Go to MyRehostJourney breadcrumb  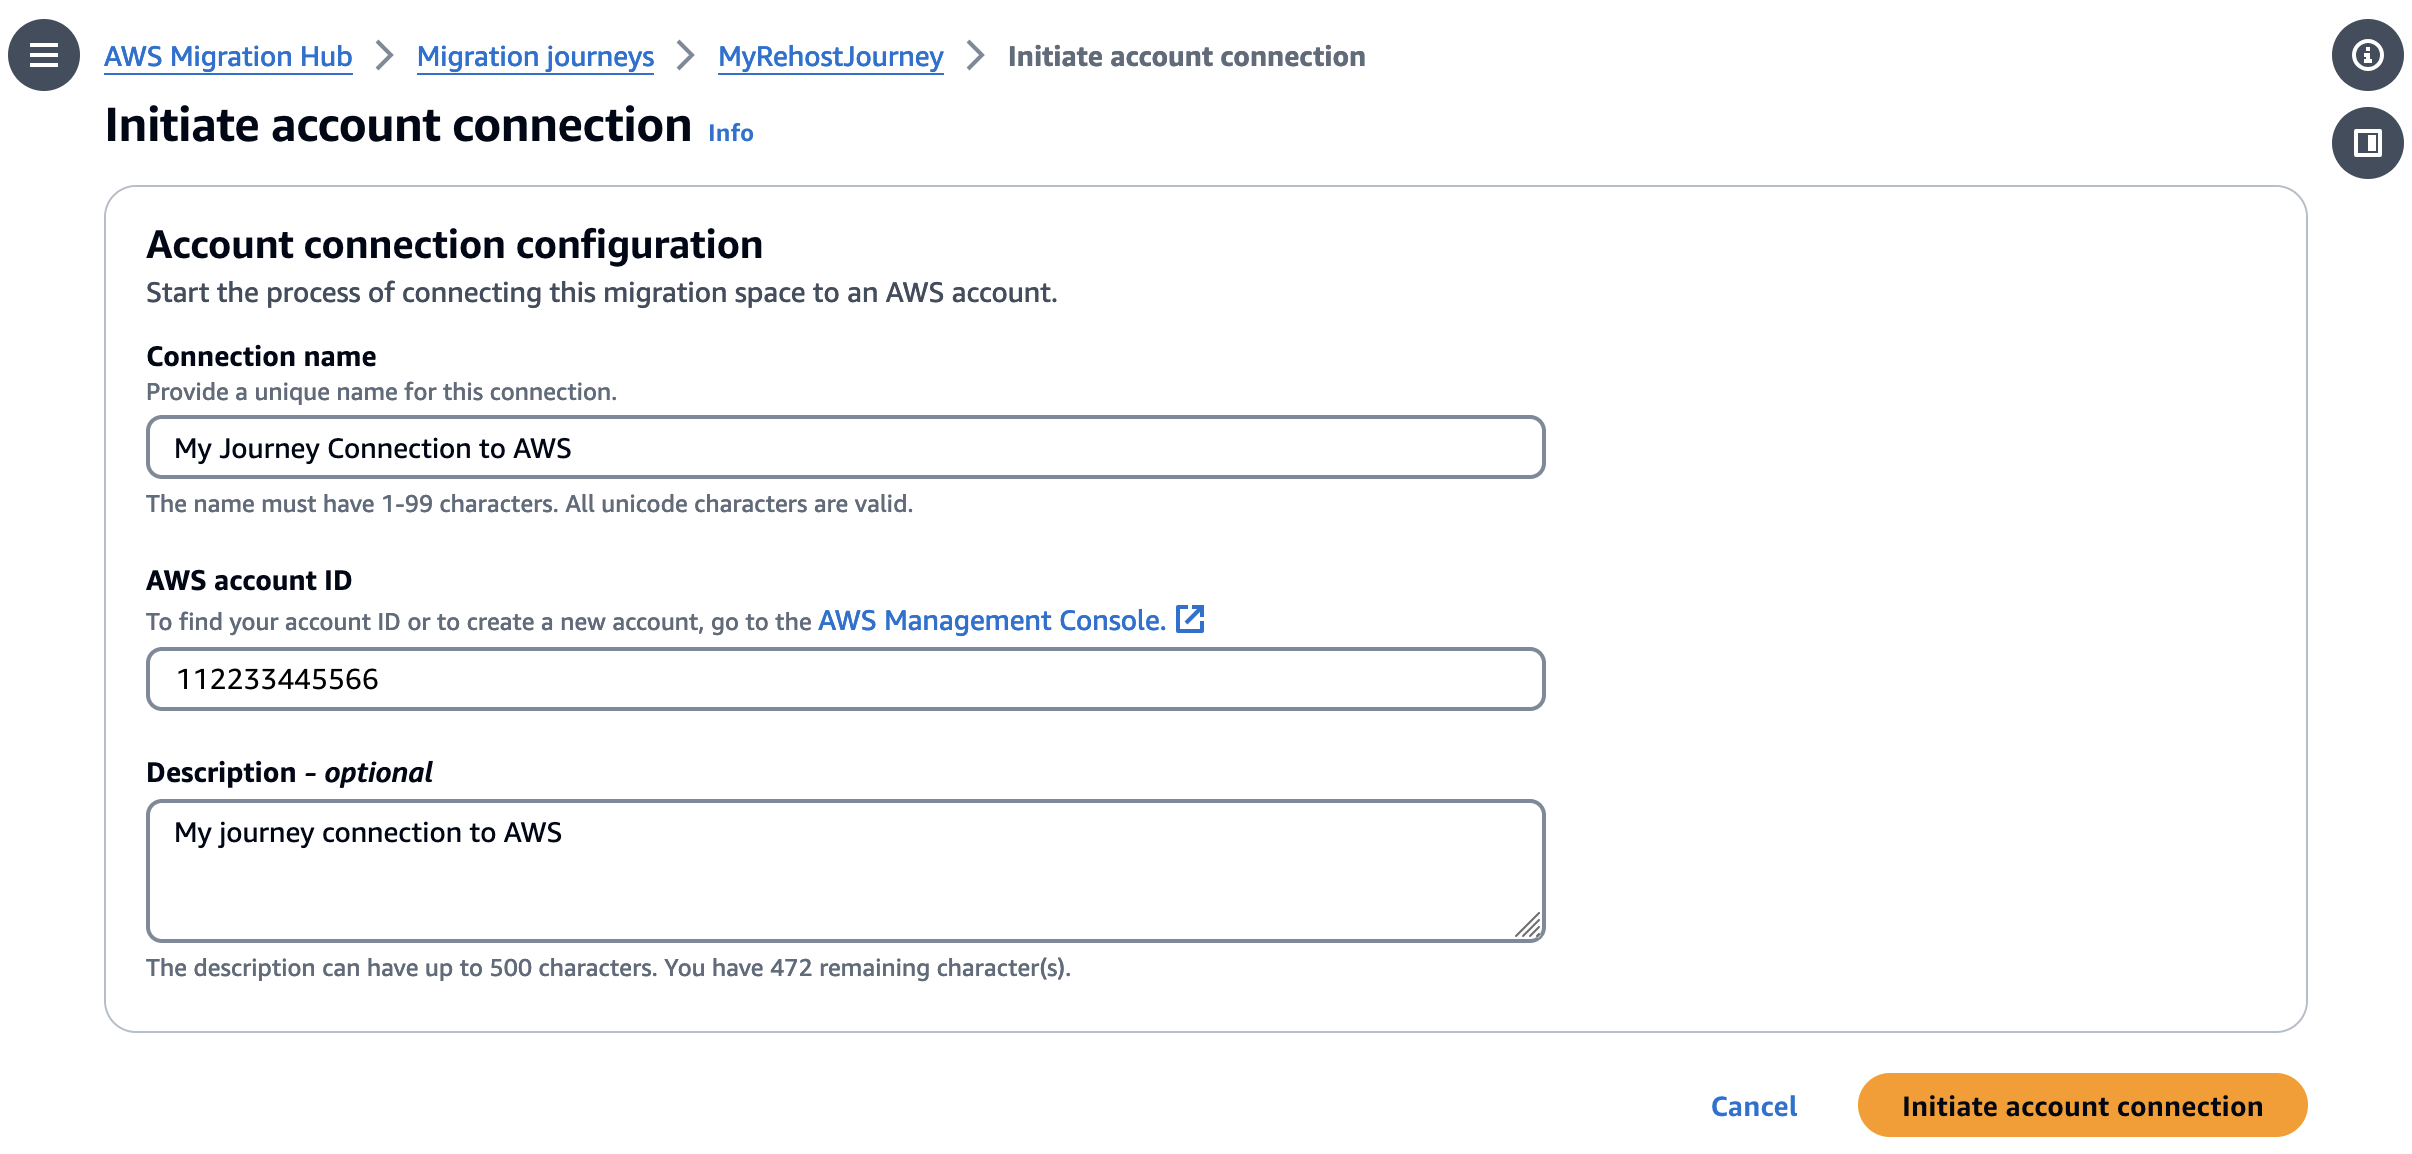829,57
